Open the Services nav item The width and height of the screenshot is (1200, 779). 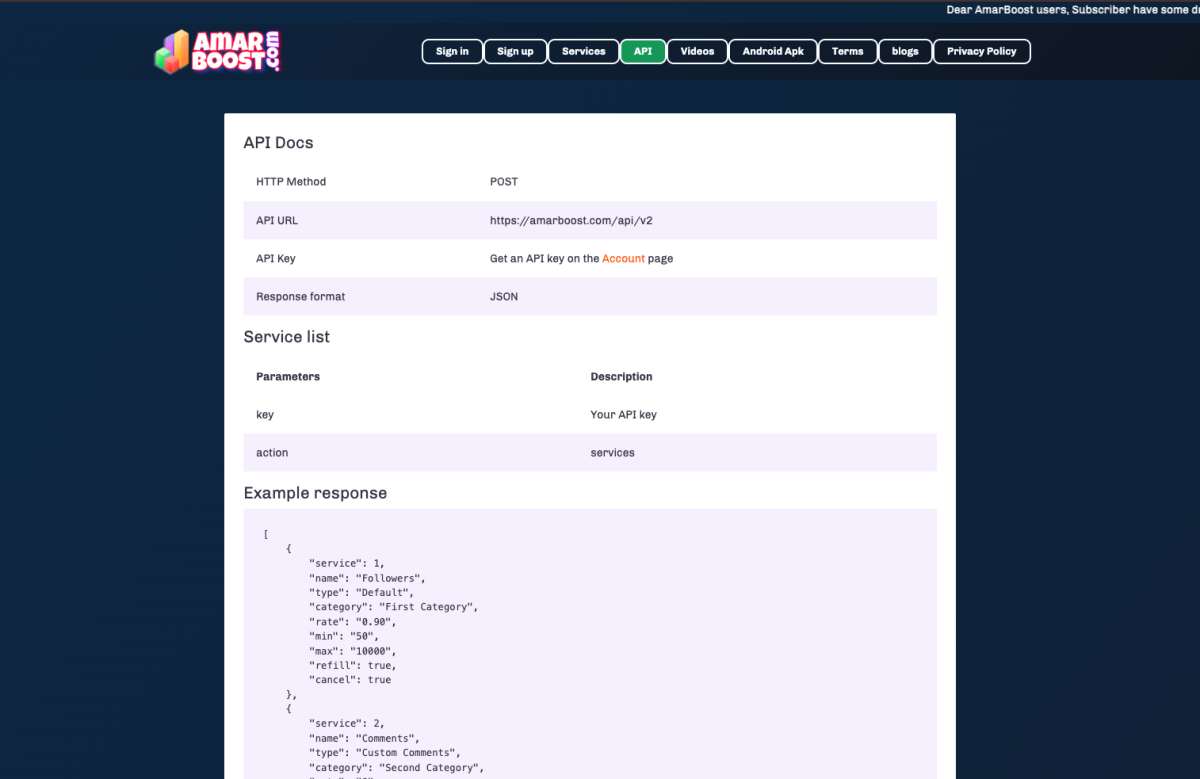pos(583,52)
